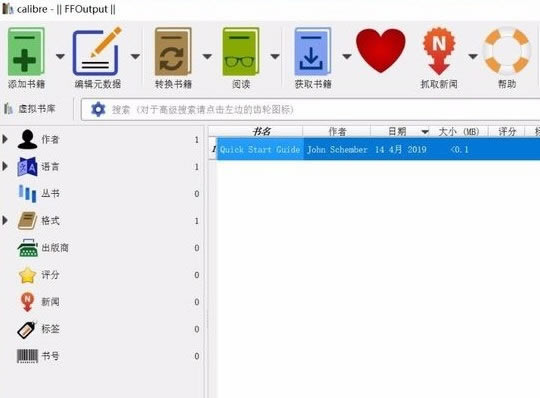Image resolution: width=540 pixels, height=398 pixels.
Task: Click the Tags (标签) tag icon
Action: pos(27,329)
